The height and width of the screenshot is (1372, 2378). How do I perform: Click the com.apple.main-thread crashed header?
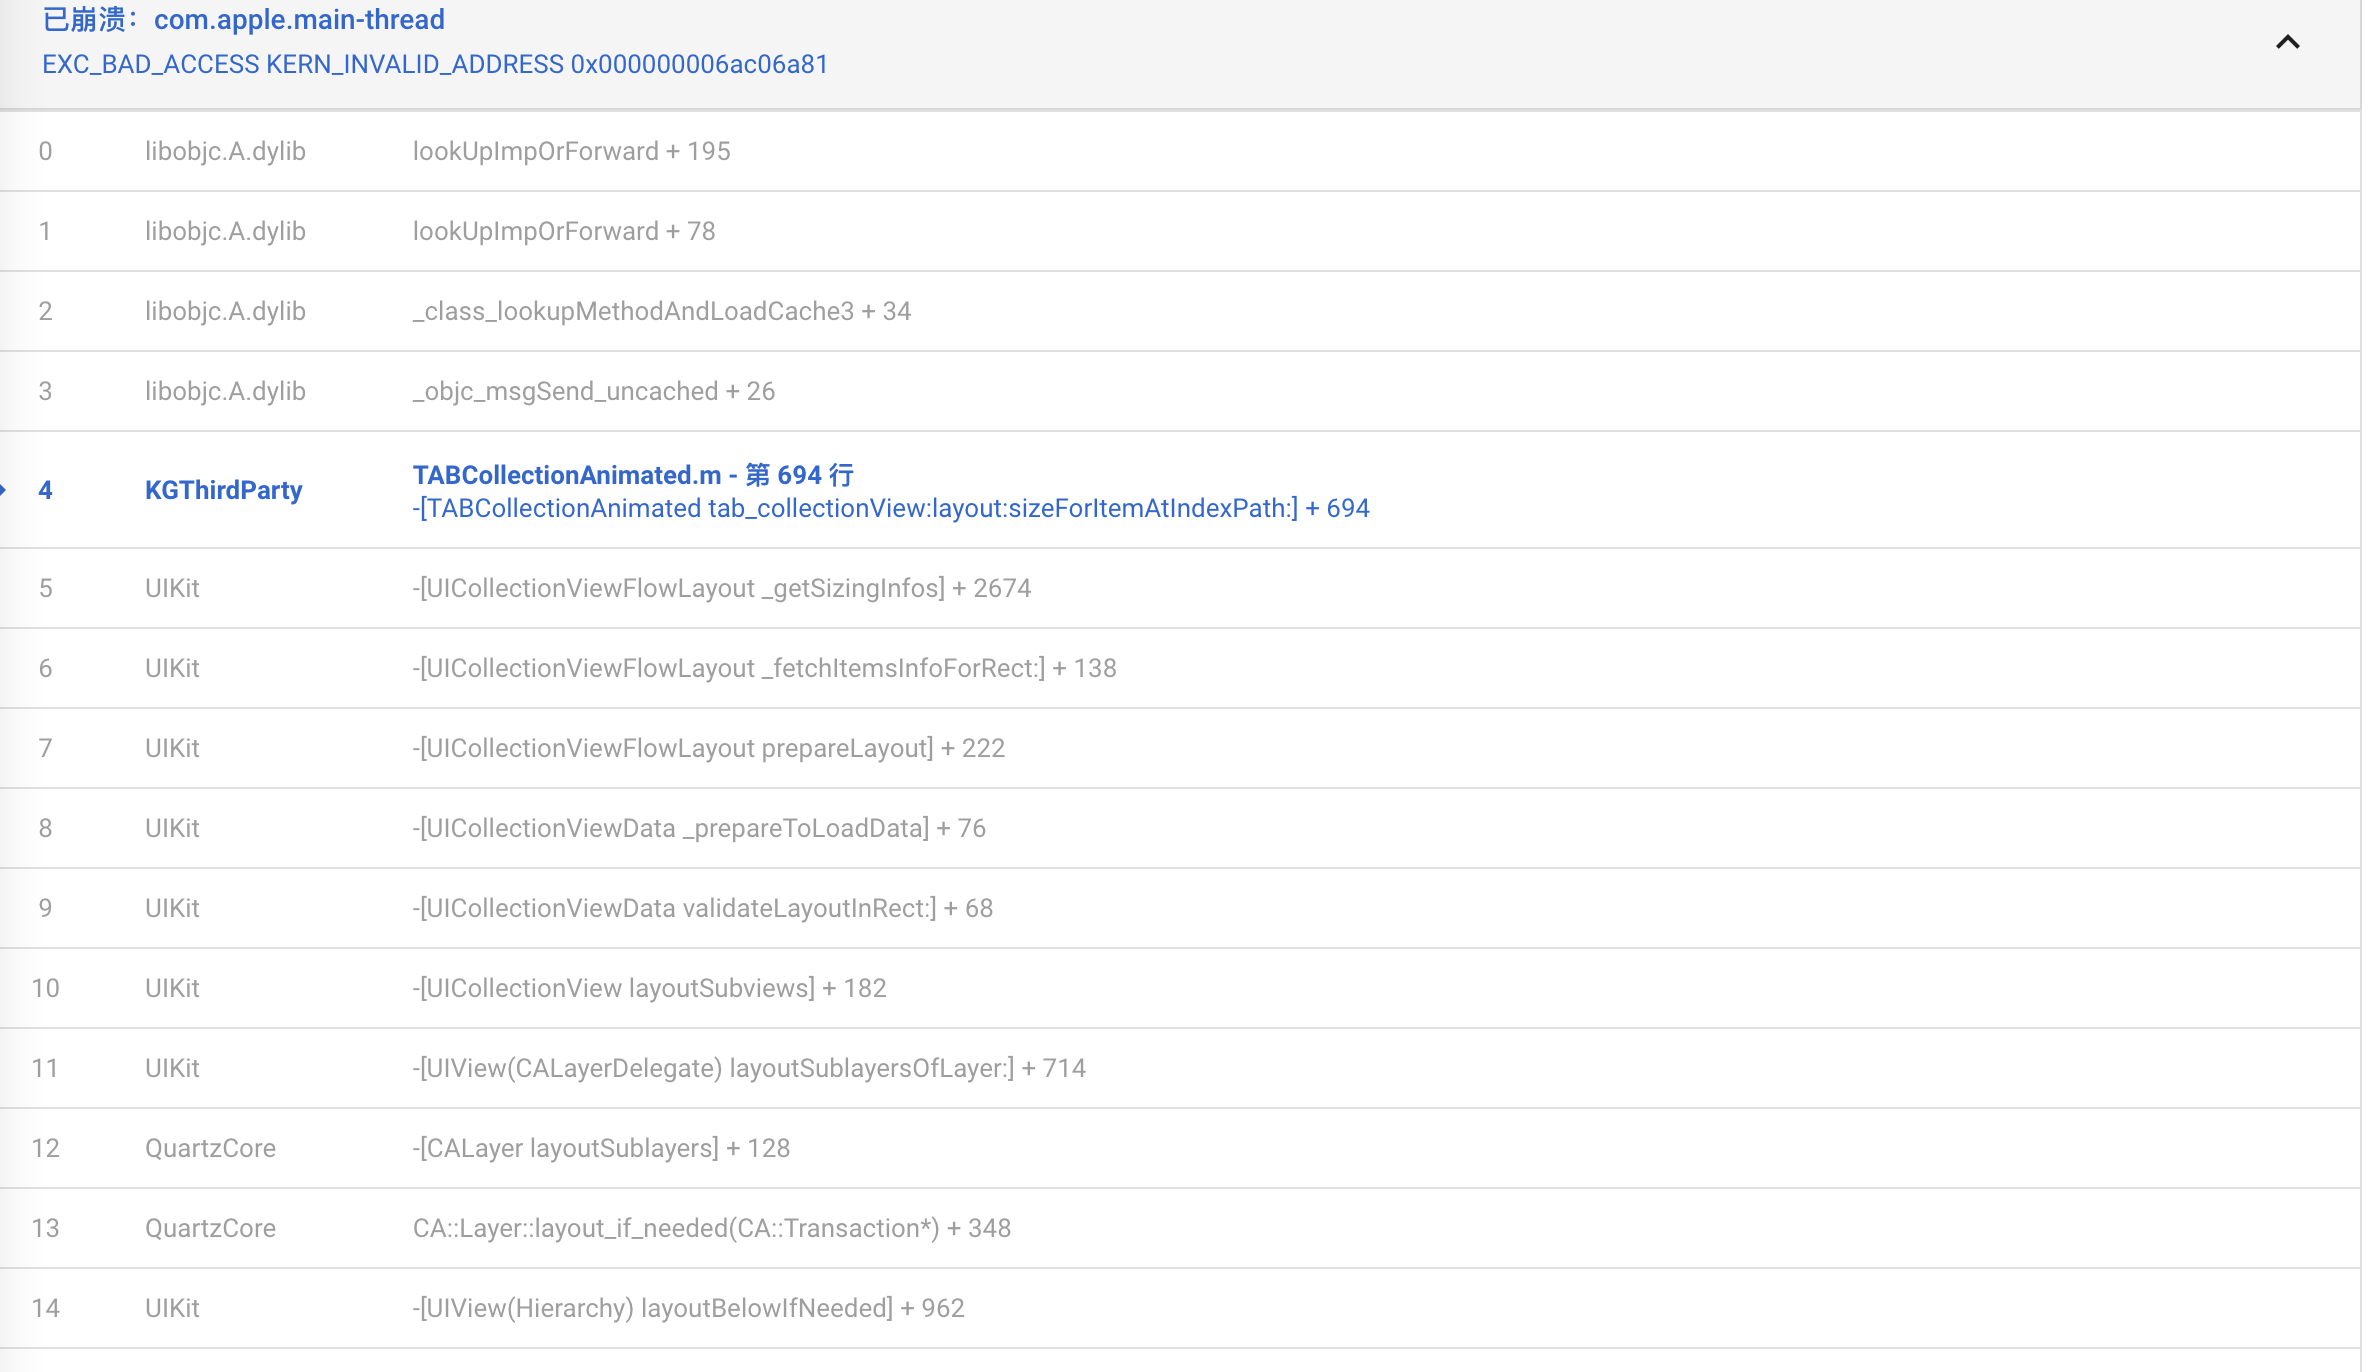244,19
